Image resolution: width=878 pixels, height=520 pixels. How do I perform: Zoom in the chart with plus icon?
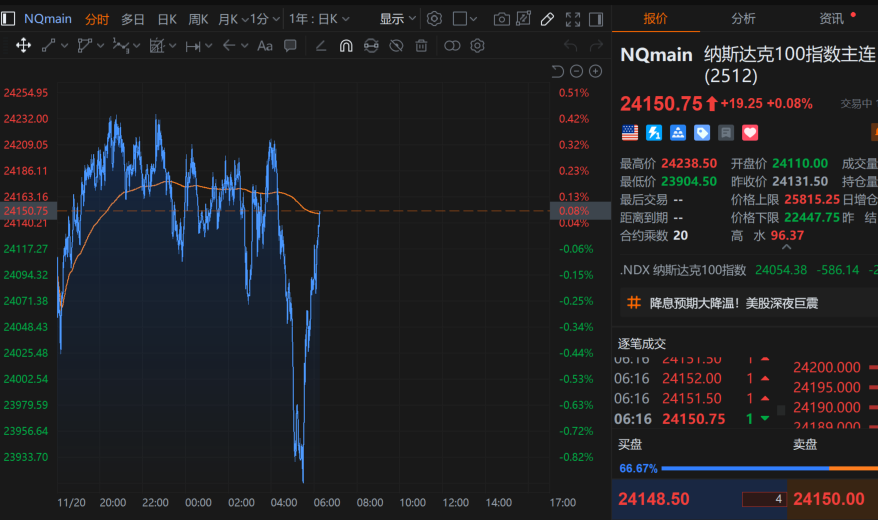point(596,71)
